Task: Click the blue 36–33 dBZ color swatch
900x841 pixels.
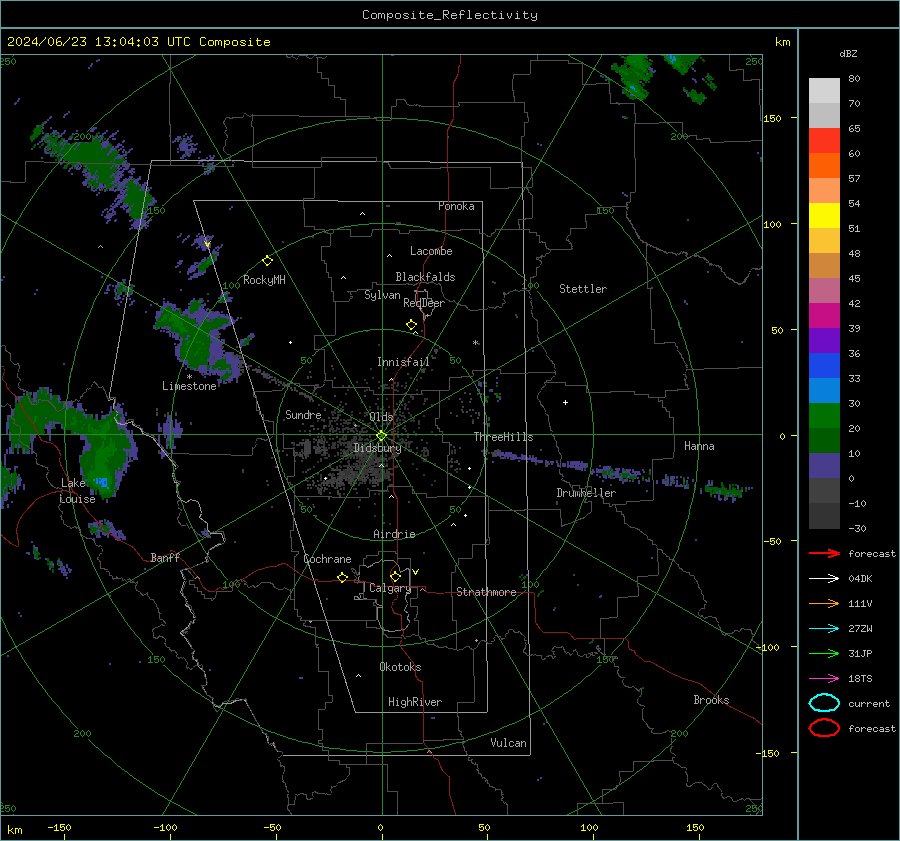Action: tap(824, 366)
